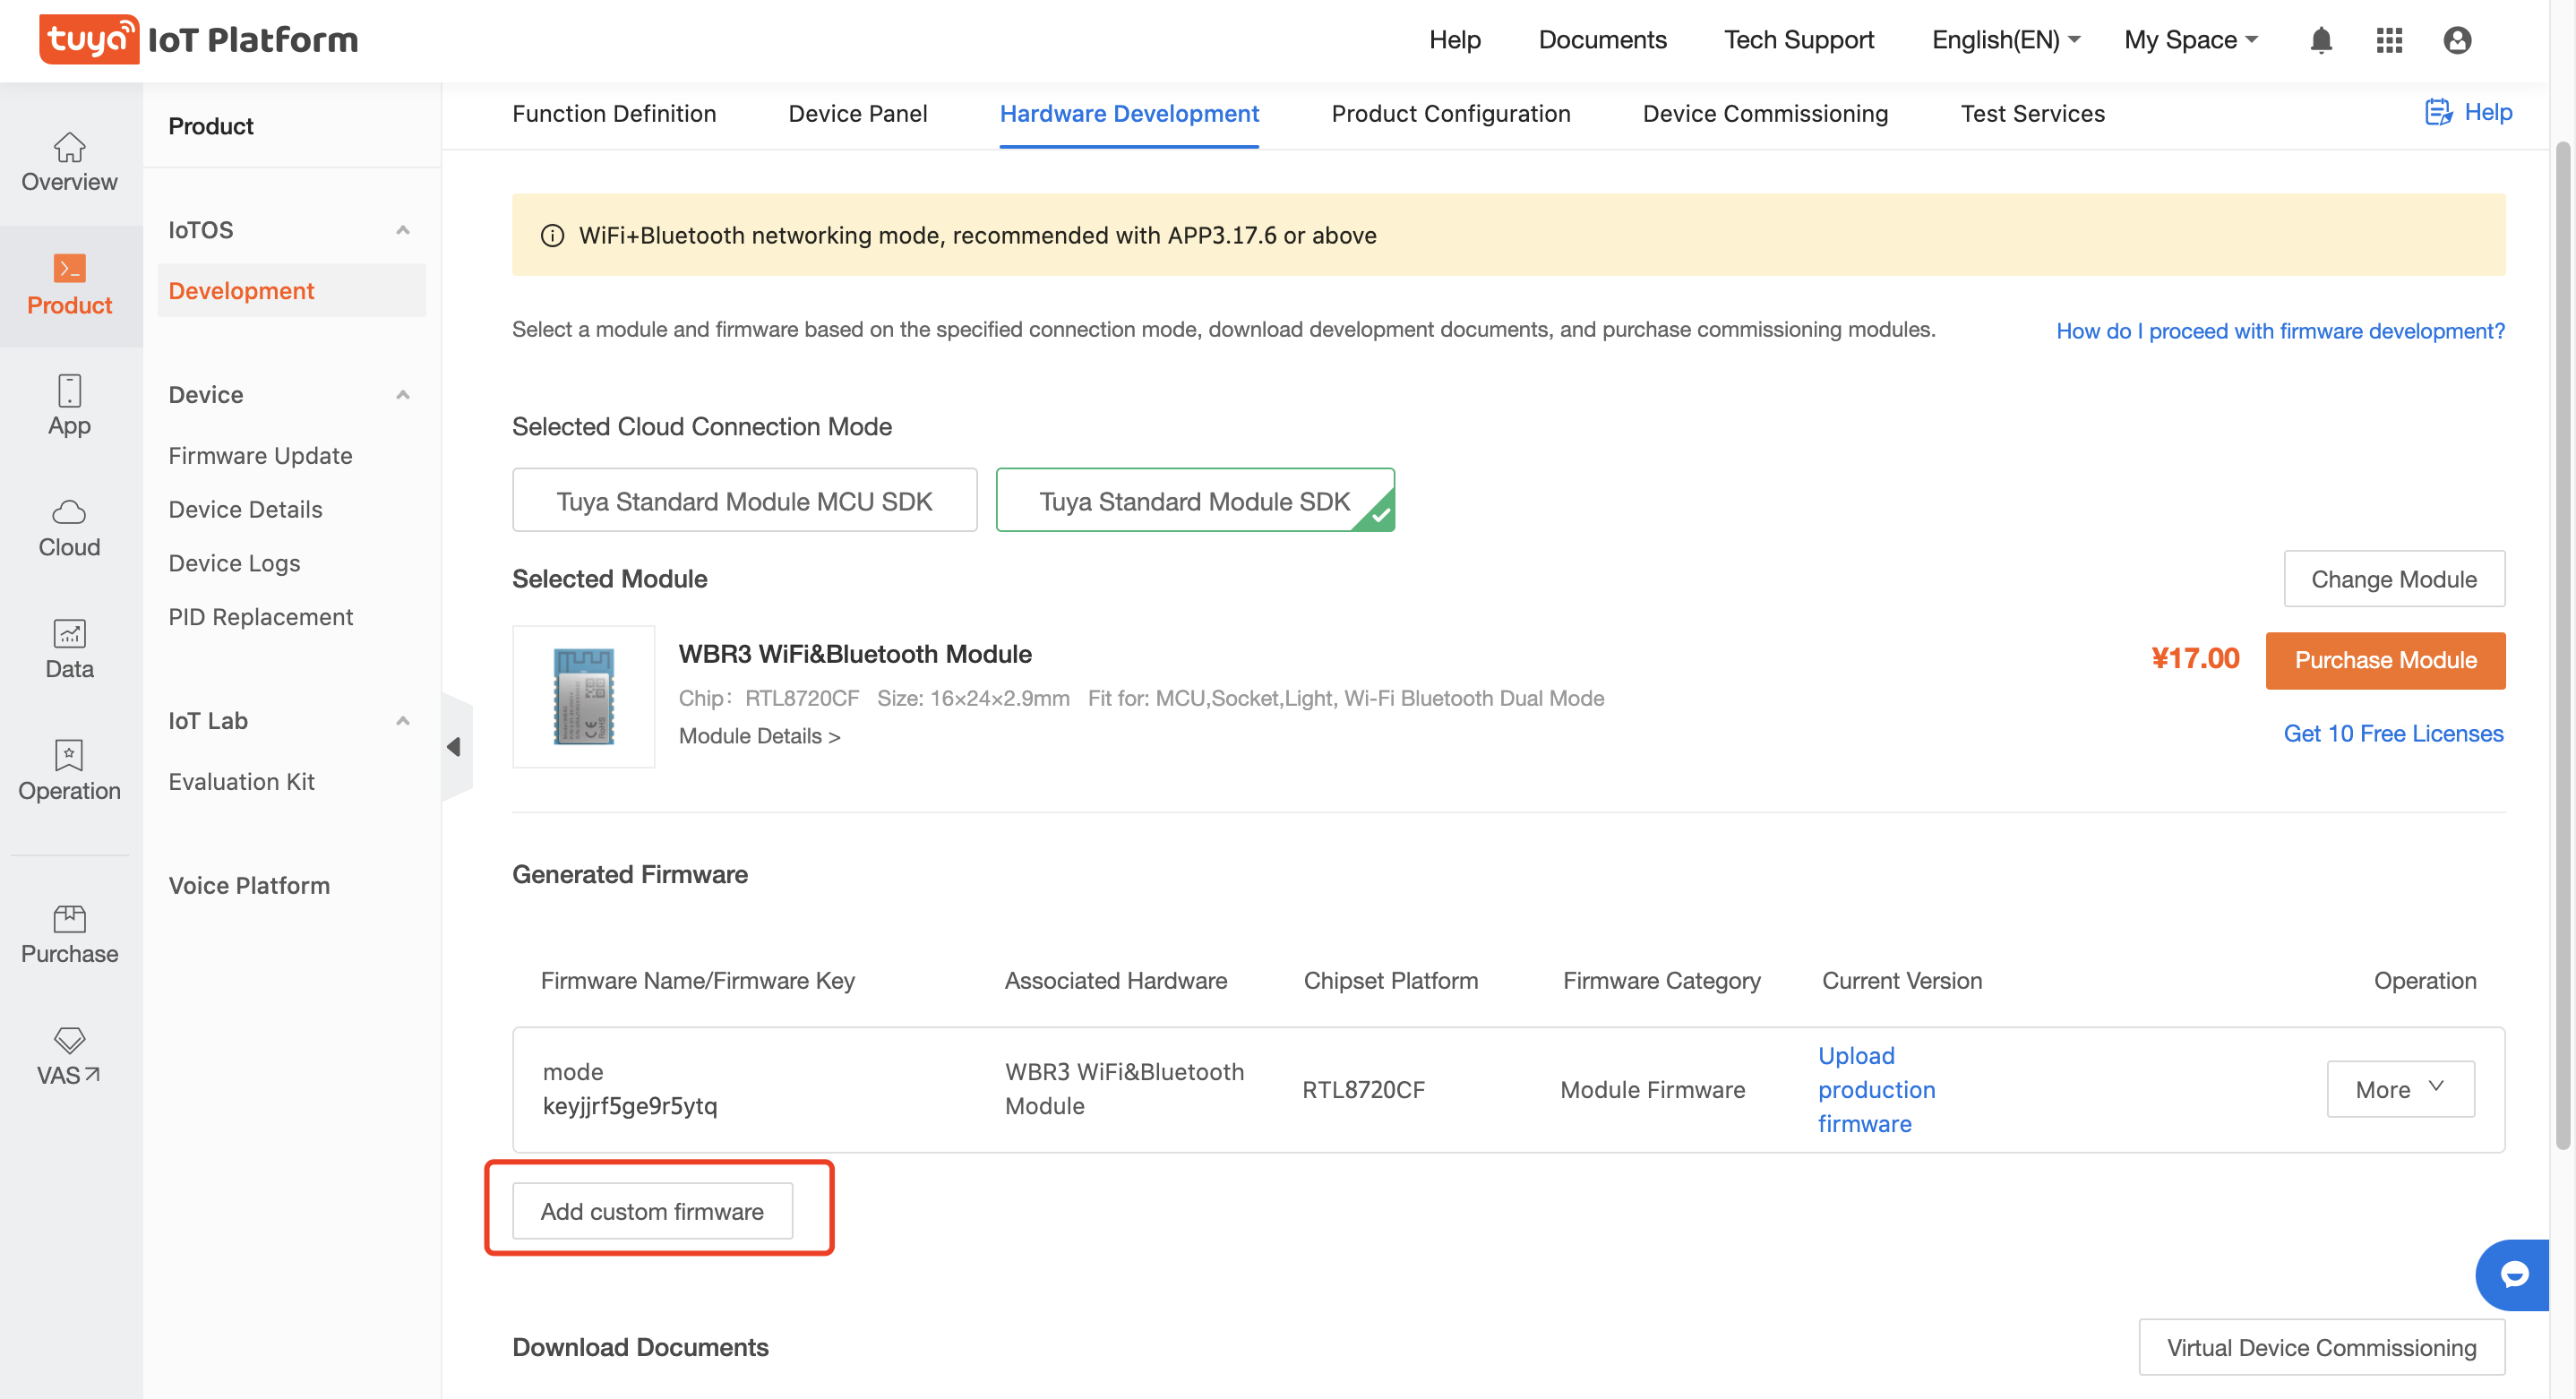Viewport: 2576px width, 1399px height.
Task: Open the My Space dropdown
Action: coord(2190,40)
